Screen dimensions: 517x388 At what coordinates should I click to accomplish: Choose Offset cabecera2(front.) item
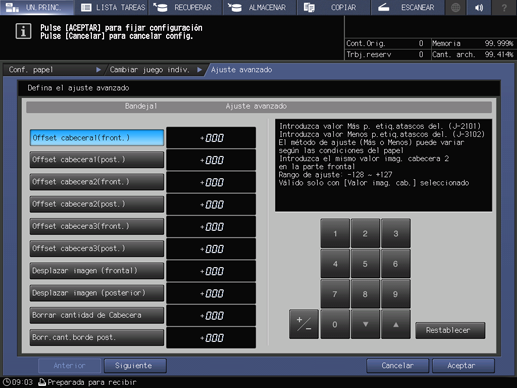pos(97,182)
